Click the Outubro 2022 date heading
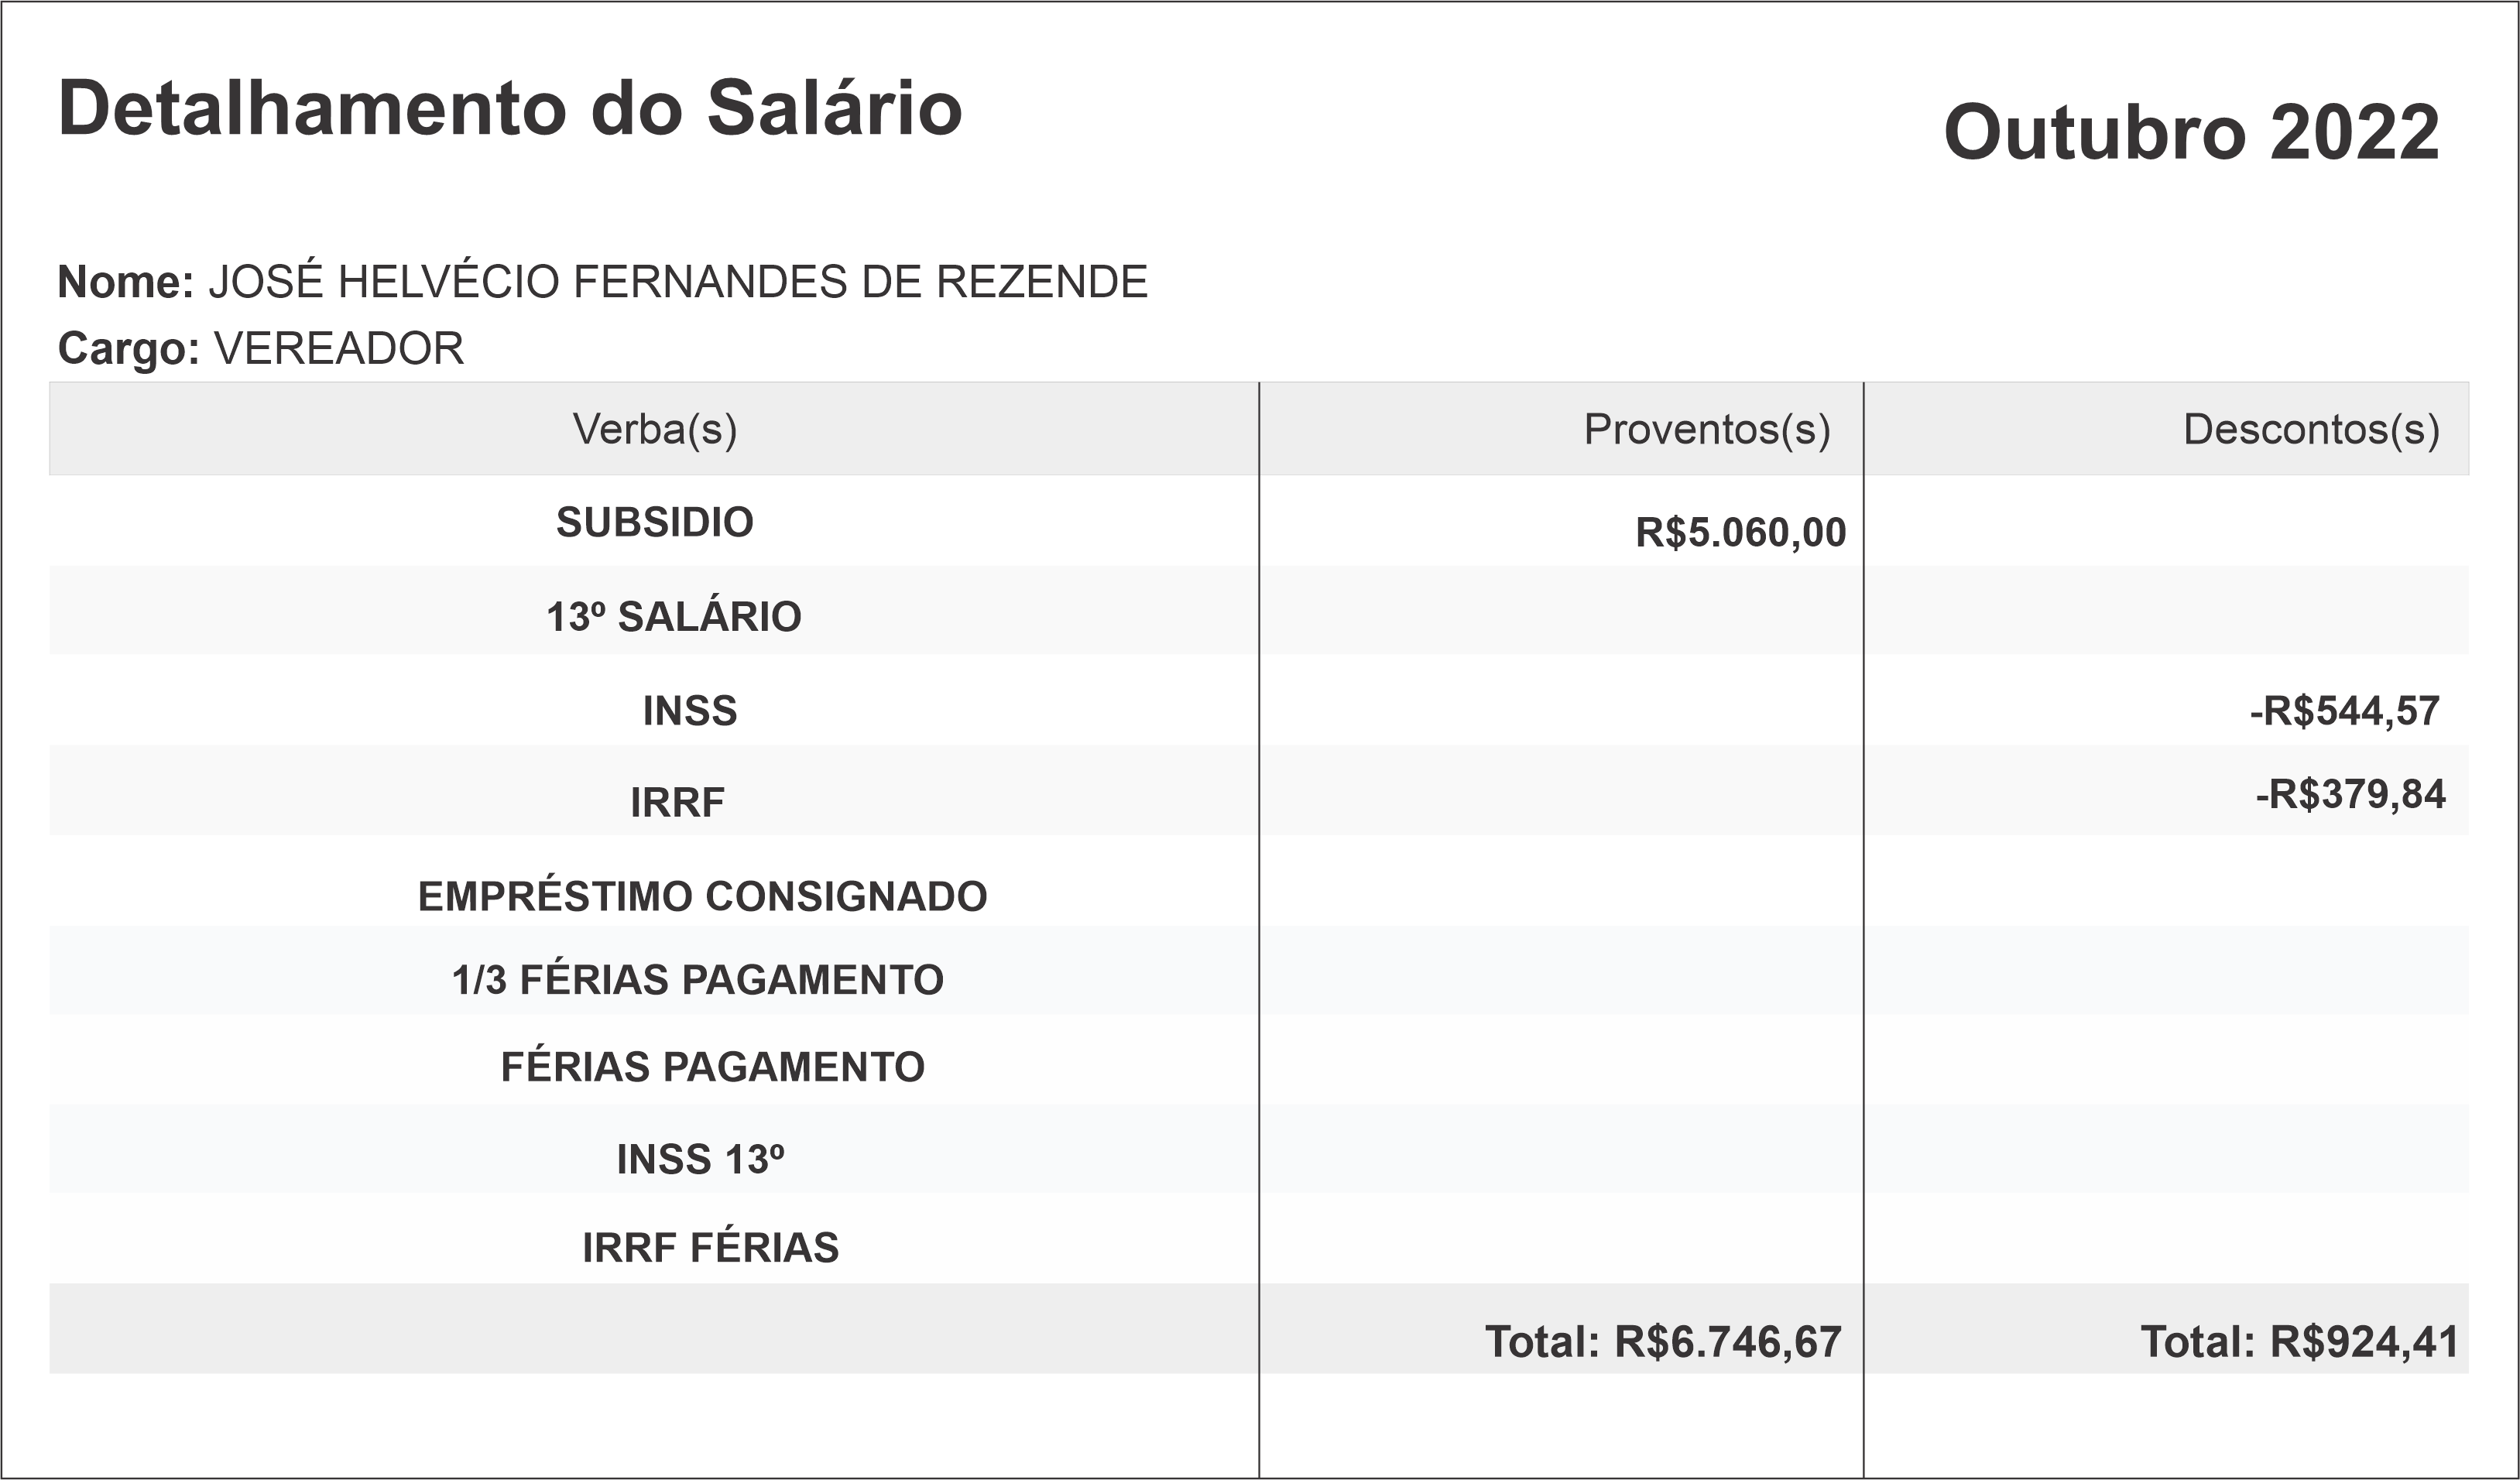The image size is (2520, 1480). point(2191,132)
